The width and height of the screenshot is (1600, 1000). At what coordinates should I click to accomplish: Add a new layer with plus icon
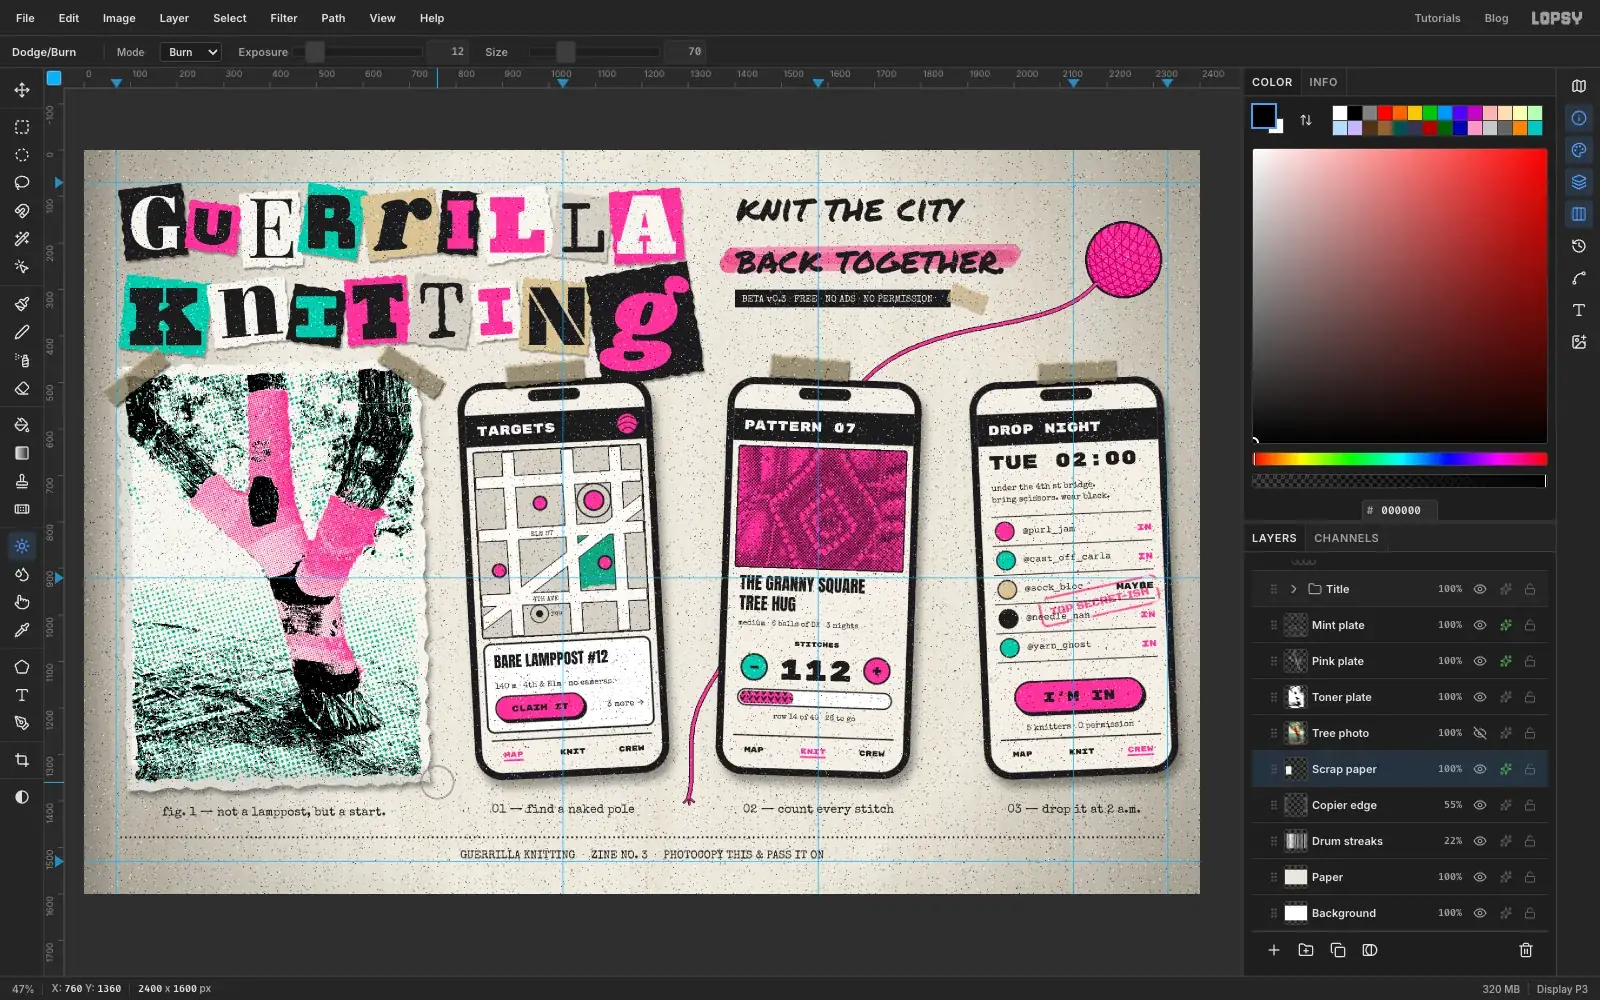[x=1273, y=950]
